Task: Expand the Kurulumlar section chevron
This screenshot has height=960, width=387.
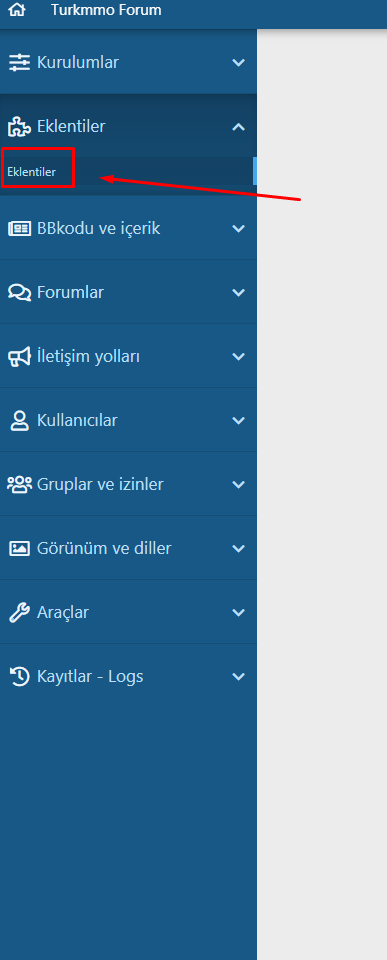Action: [238, 62]
